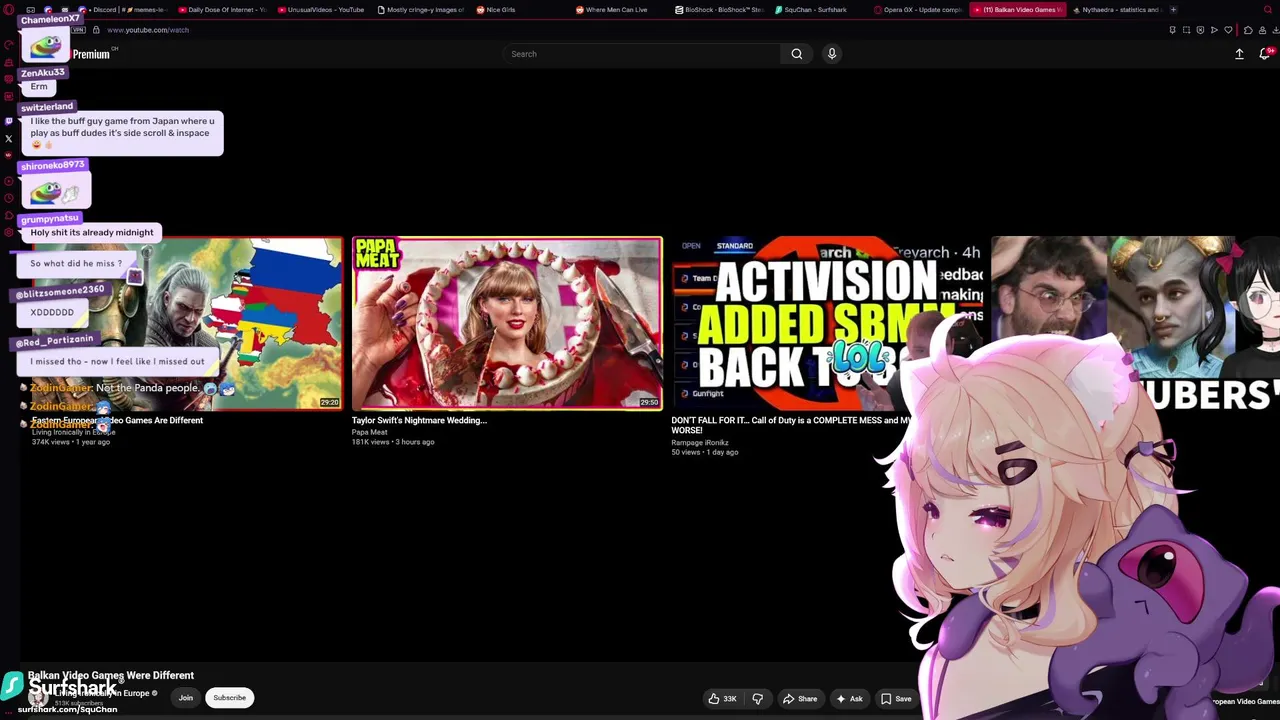This screenshot has width=1280, height=720.
Task: Open the Taylor Swift's Nightmare Wedding thumbnail
Action: (506, 323)
